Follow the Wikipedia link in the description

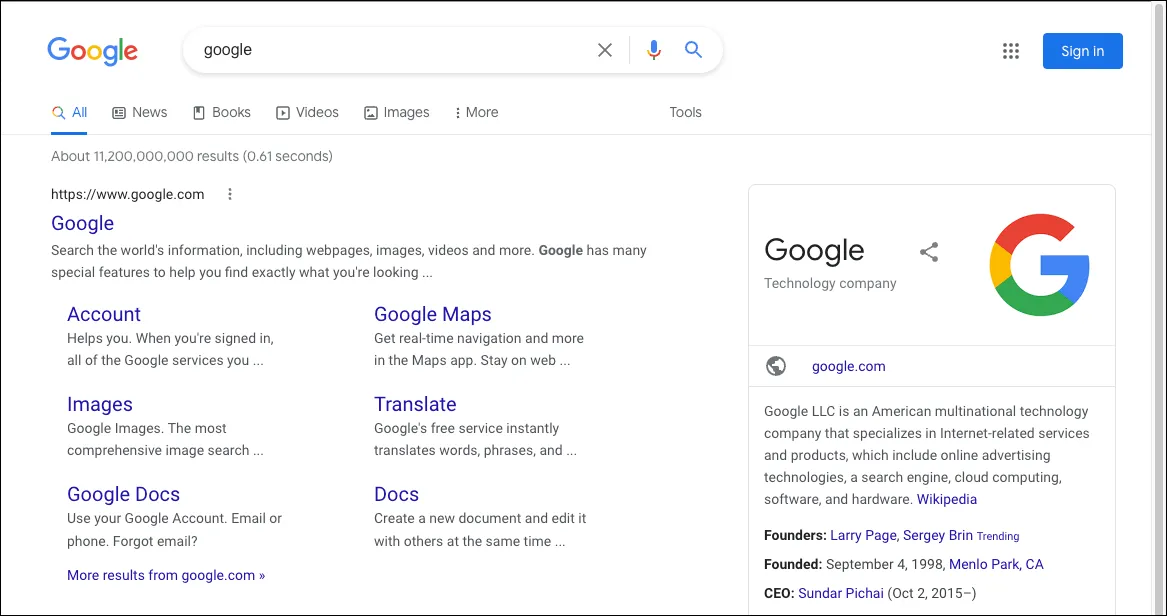(x=946, y=499)
